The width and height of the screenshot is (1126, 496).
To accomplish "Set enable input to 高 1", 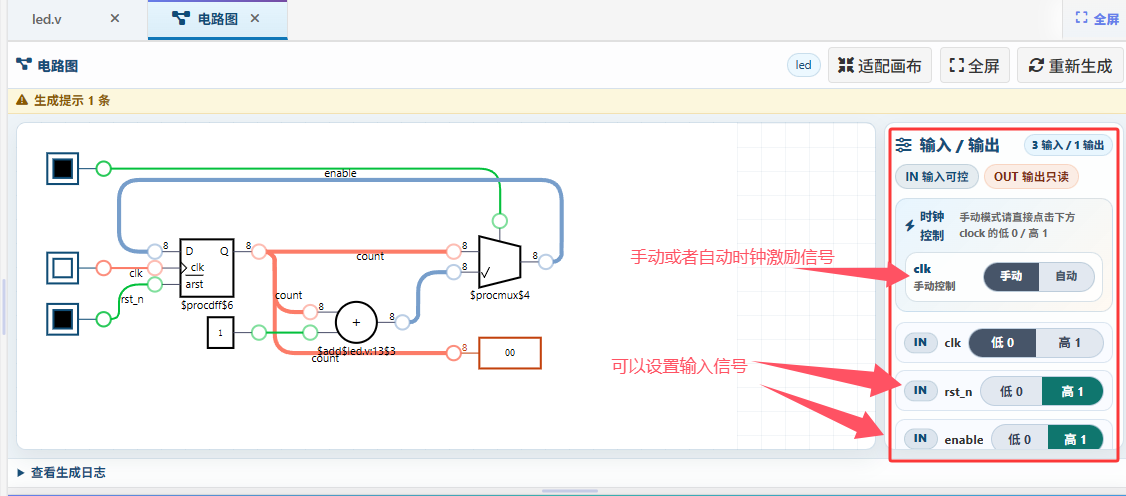I will pyautogui.click(x=1075, y=439).
